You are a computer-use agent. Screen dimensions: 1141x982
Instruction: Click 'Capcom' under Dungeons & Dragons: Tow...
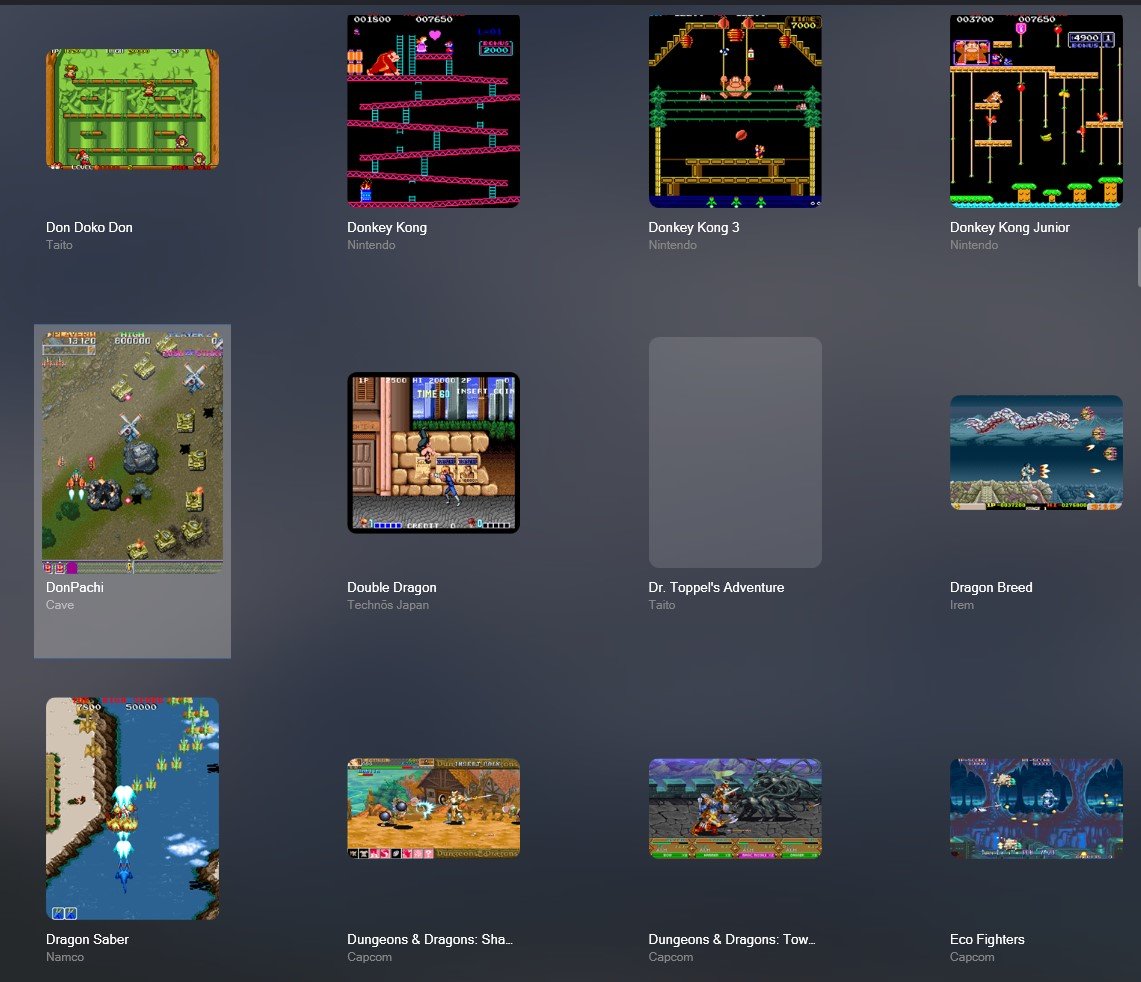click(x=670, y=957)
